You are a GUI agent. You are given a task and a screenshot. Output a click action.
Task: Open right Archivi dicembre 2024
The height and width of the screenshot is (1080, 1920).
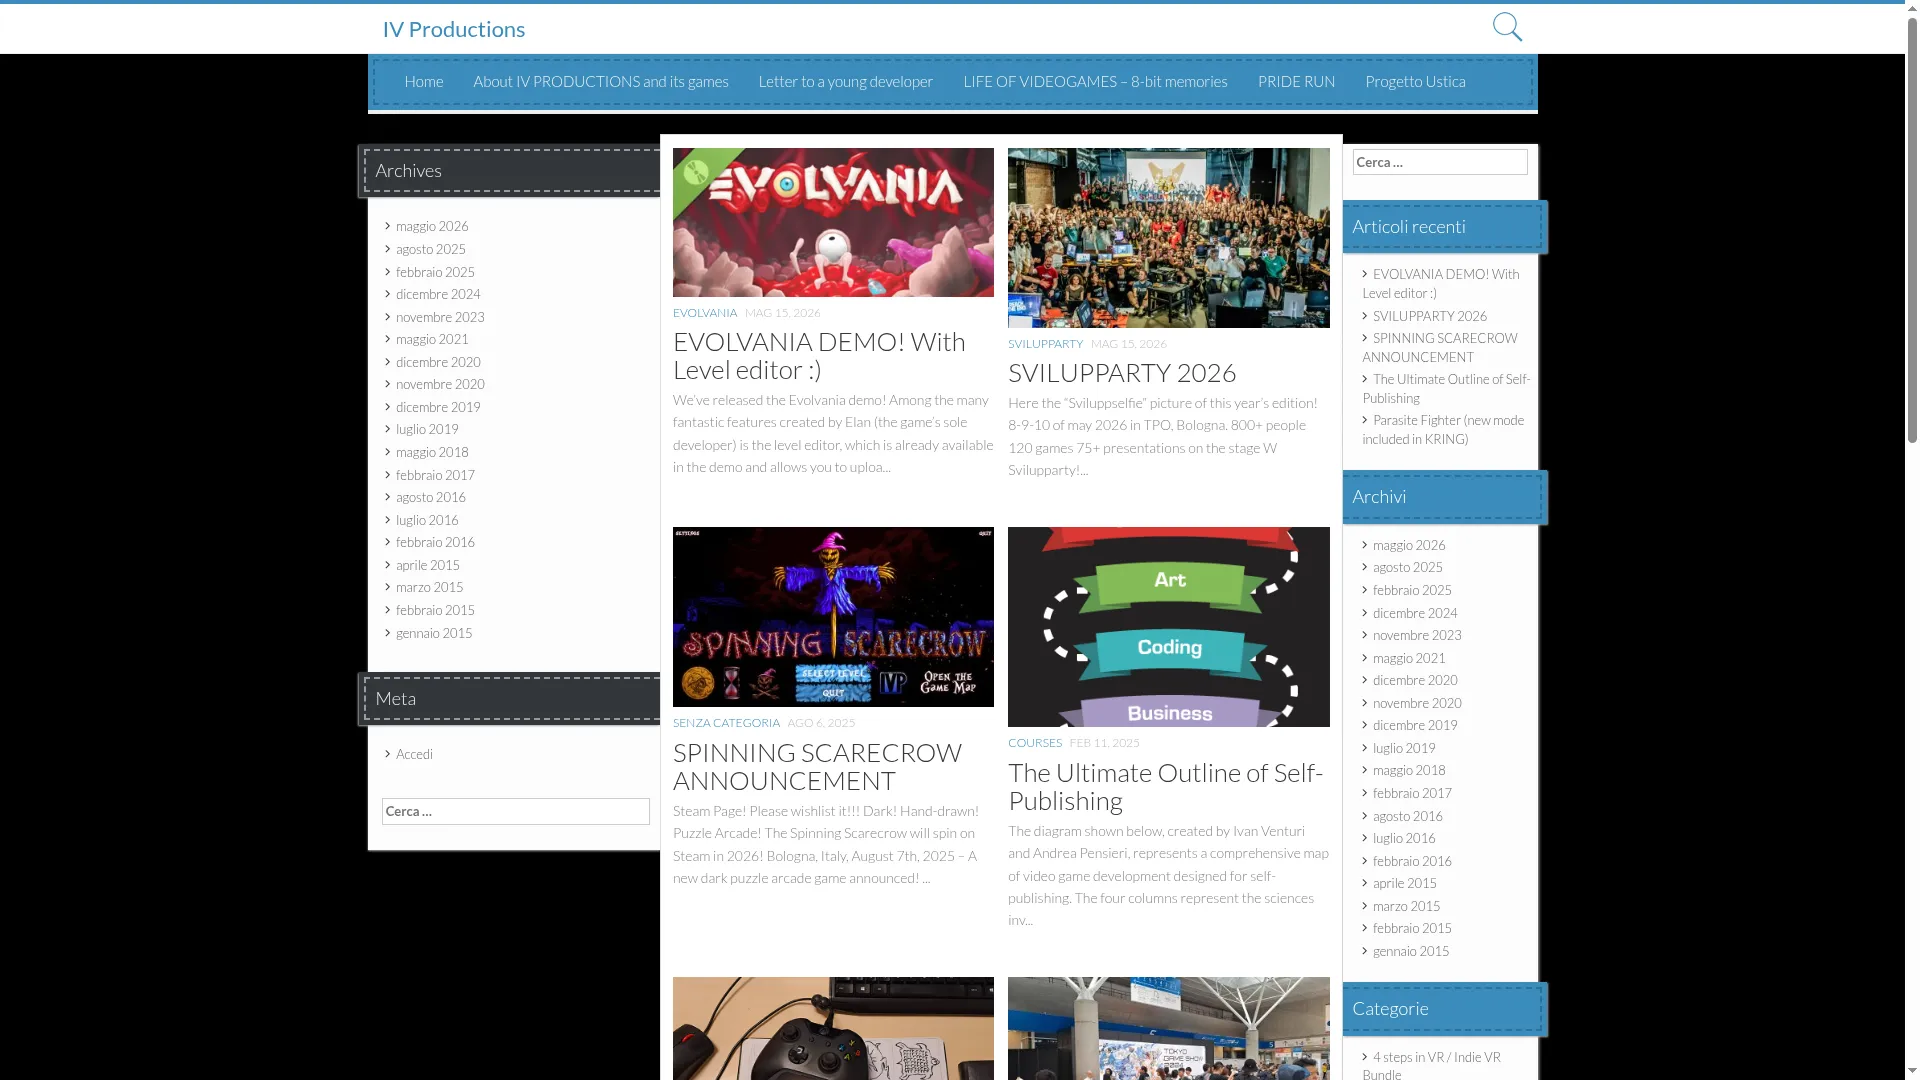[1415, 613]
